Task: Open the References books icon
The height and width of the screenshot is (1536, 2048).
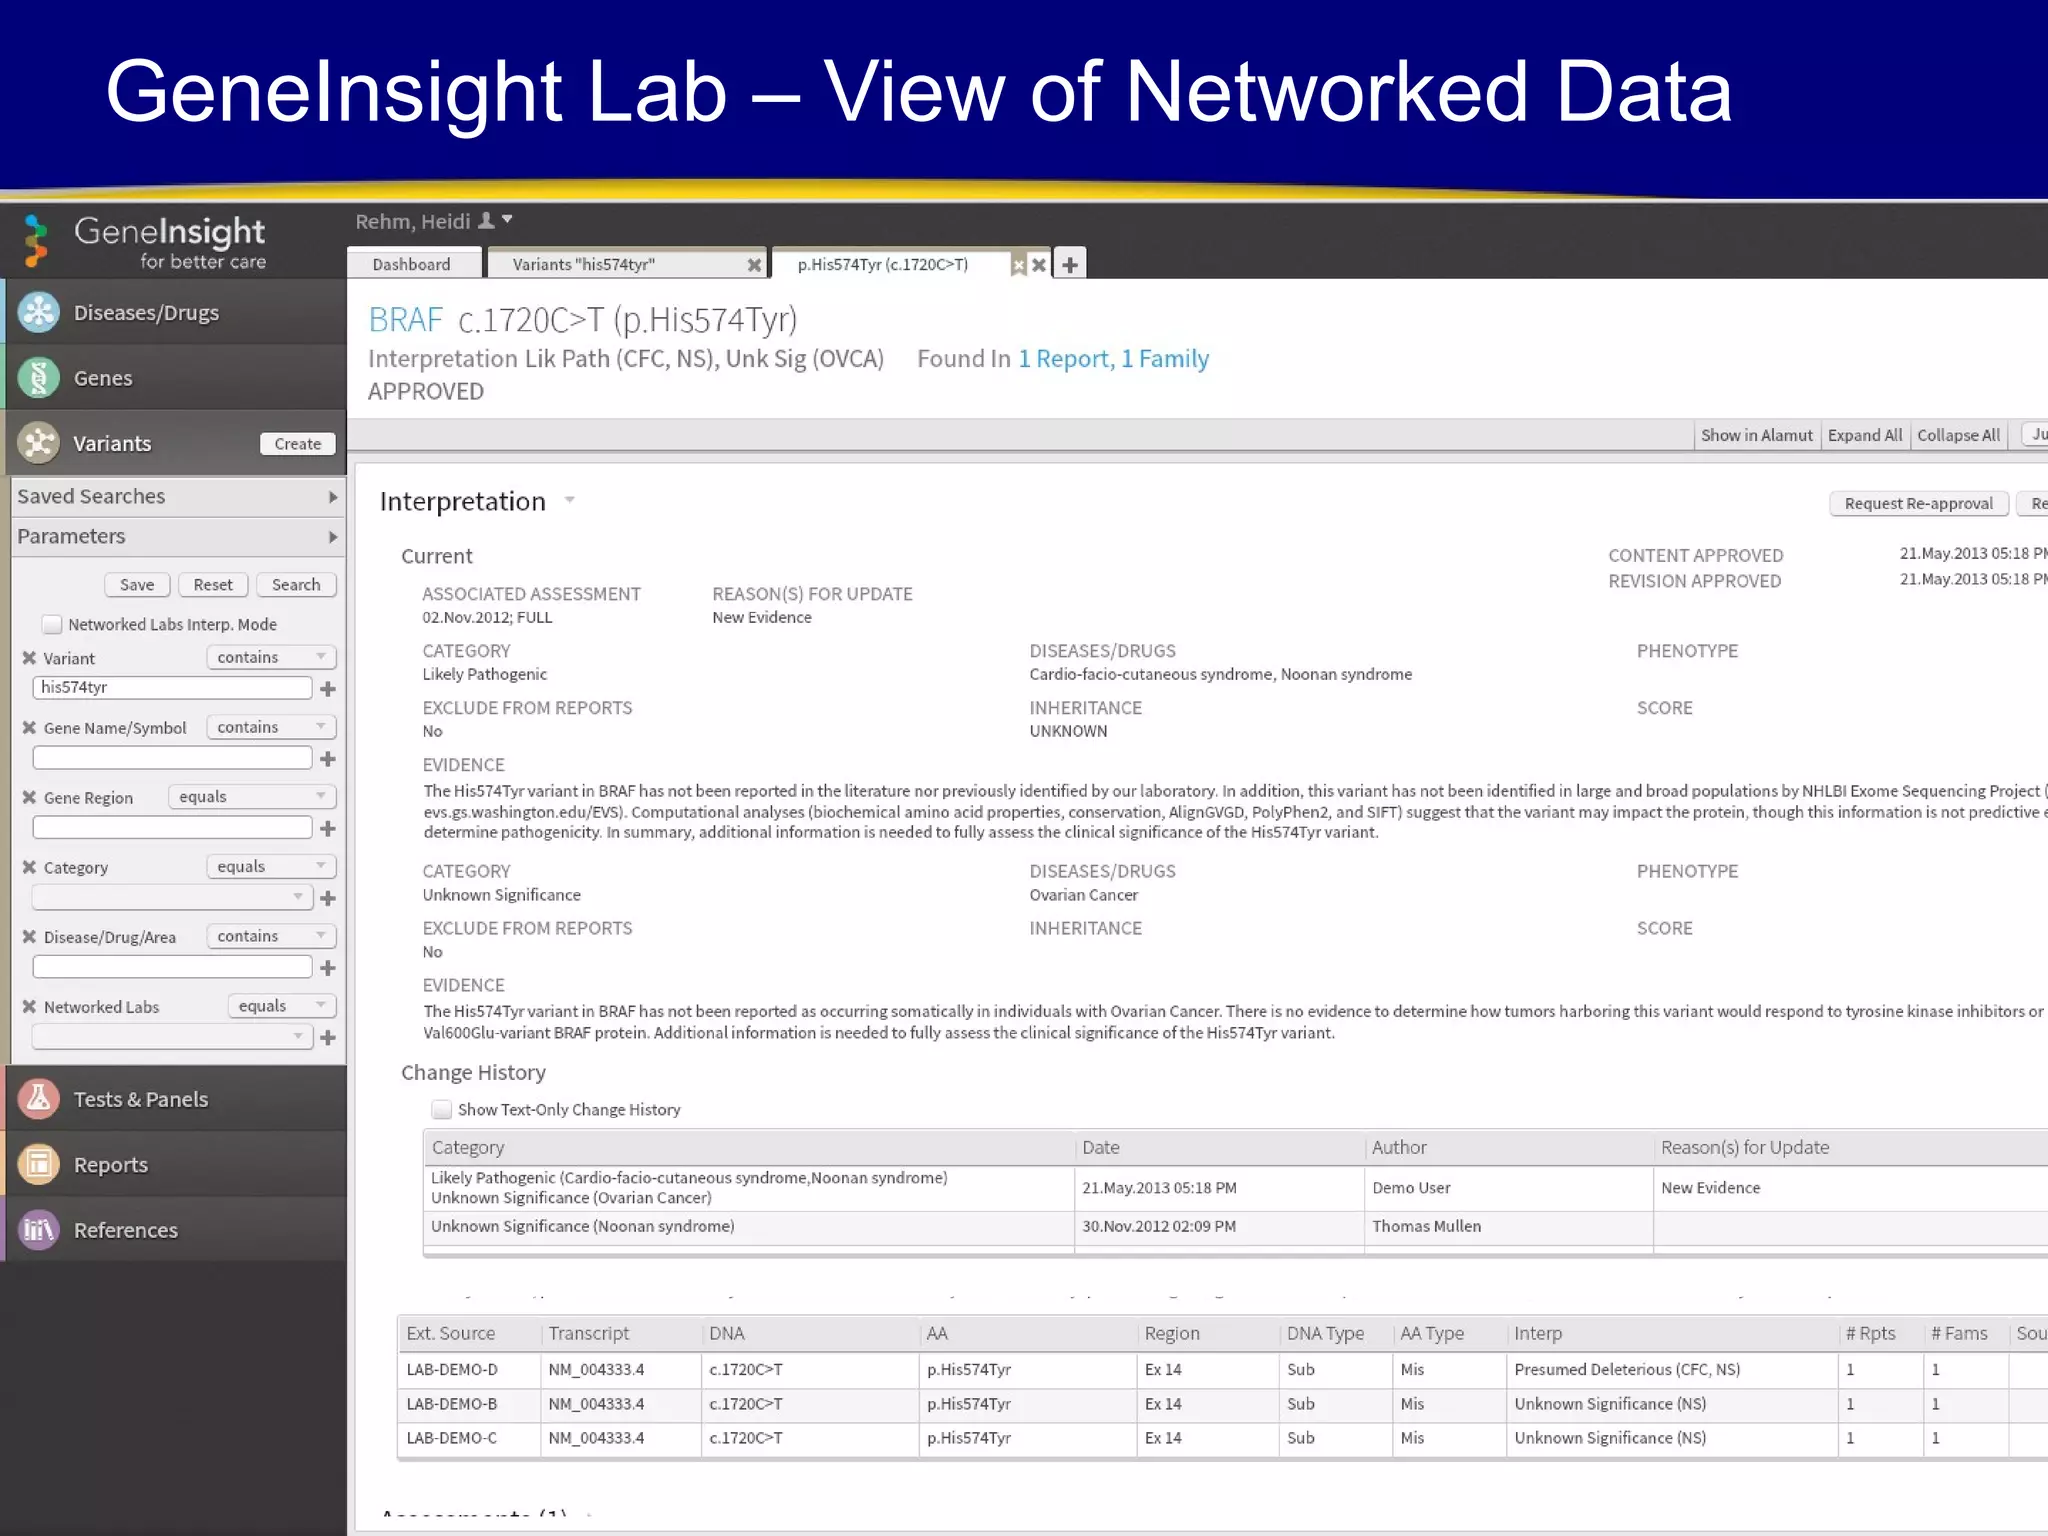Action: [39, 1230]
